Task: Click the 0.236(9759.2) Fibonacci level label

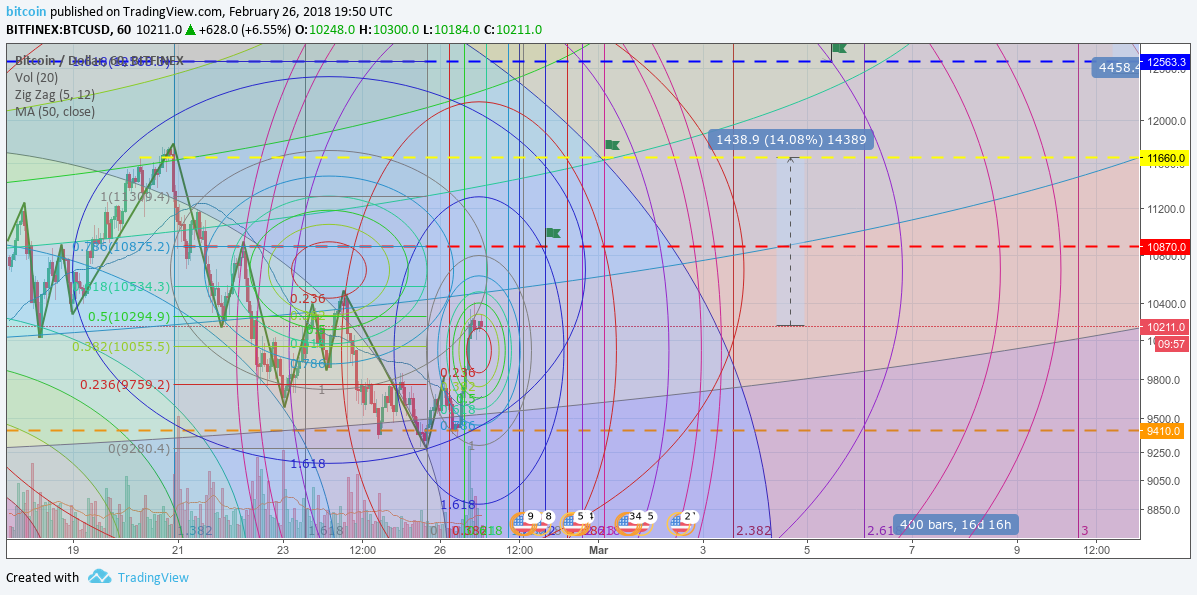Action: 126,384
